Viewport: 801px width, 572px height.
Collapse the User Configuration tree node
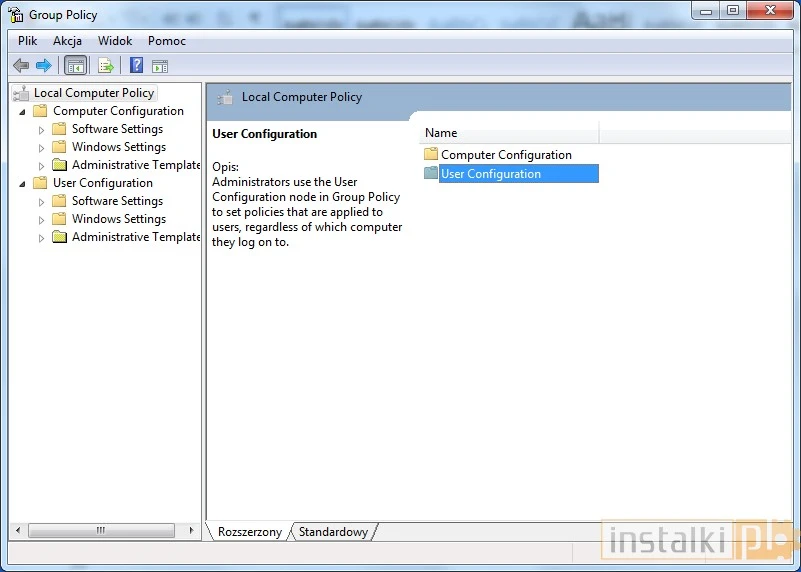click(x=22, y=183)
